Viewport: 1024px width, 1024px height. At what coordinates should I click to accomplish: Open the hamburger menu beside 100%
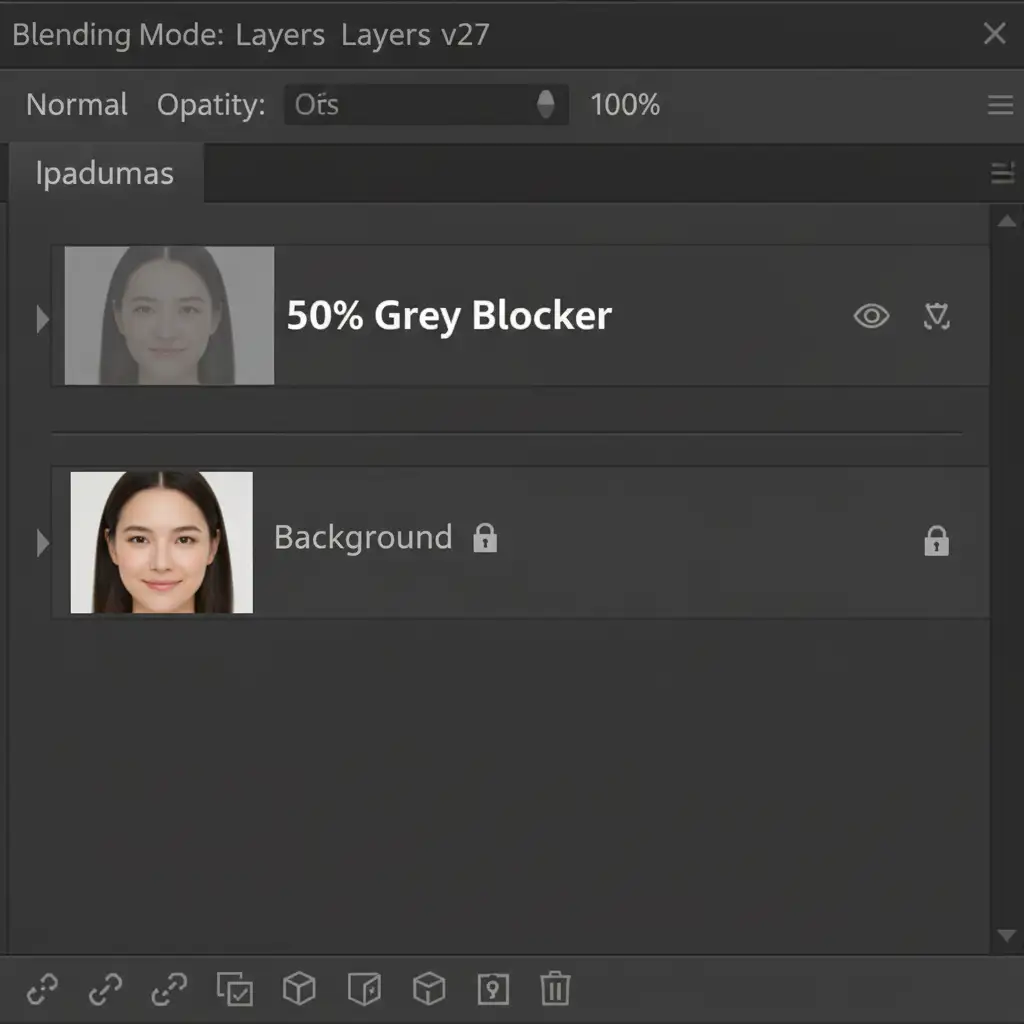pyautogui.click(x=1000, y=105)
